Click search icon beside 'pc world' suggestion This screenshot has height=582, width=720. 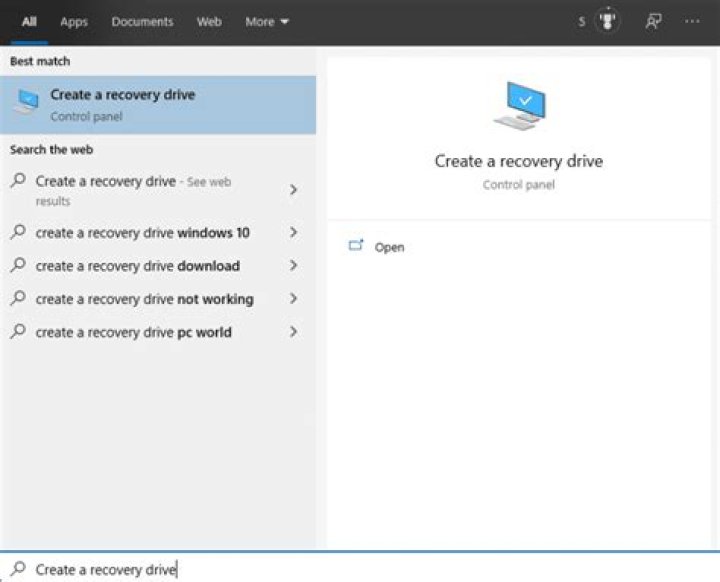(x=18, y=331)
